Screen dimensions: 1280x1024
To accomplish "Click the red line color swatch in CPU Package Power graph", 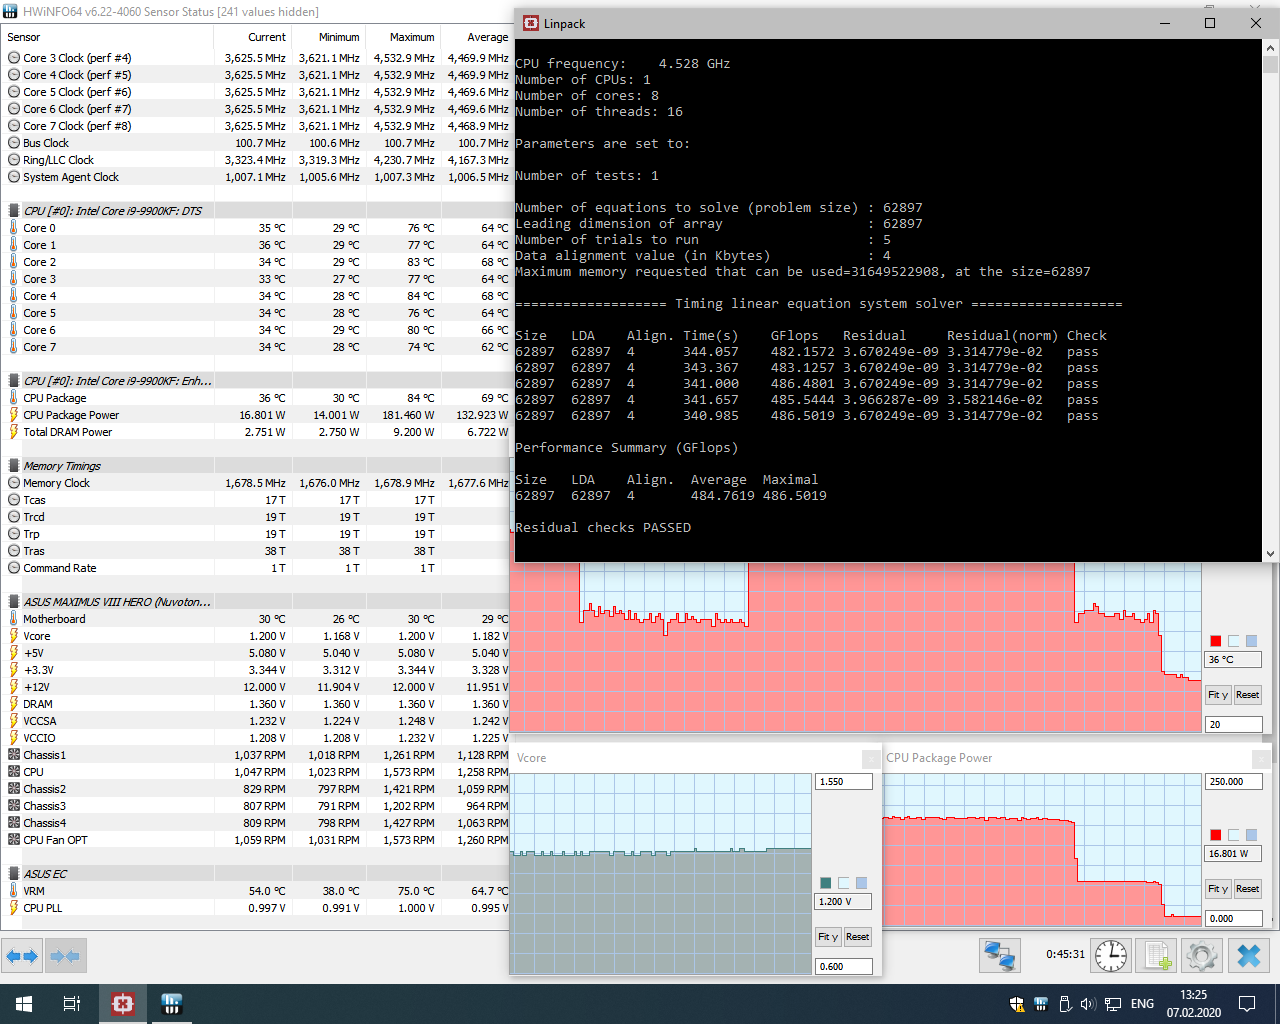I will (x=1216, y=835).
